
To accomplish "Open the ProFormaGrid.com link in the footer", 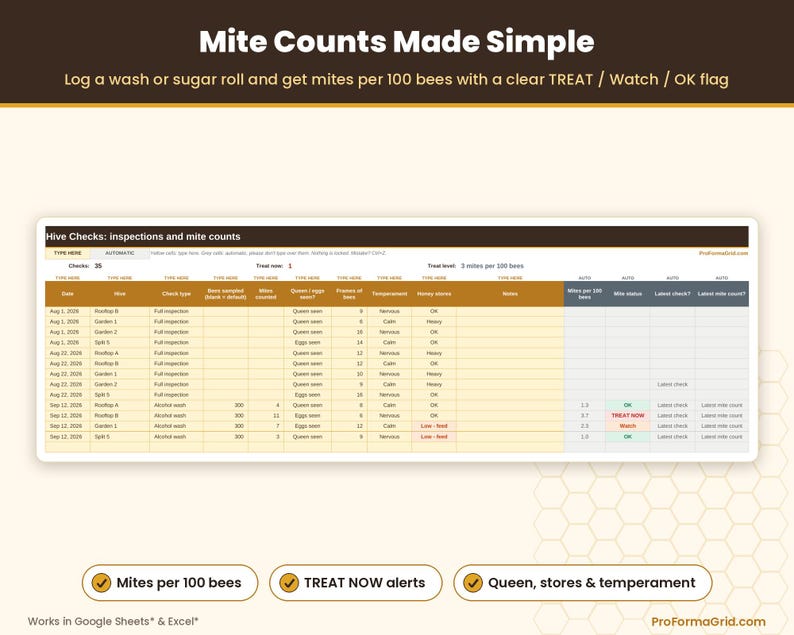I will tap(708, 621).
